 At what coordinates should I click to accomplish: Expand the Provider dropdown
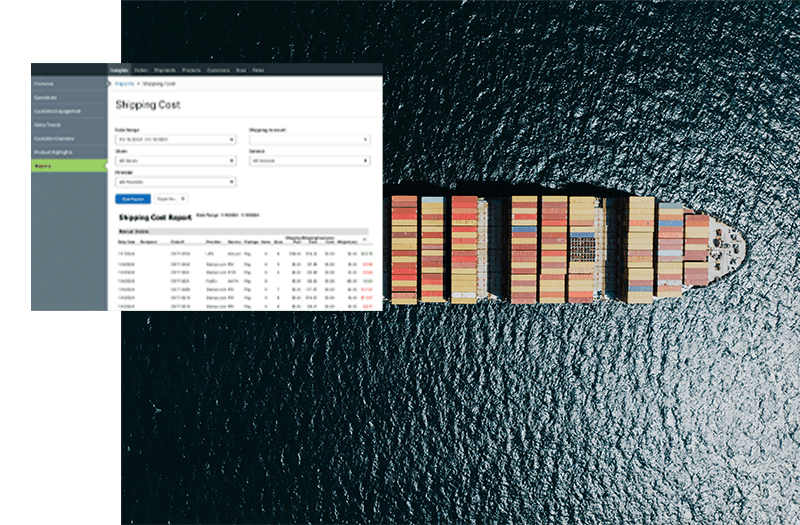(x=175, y=182)
